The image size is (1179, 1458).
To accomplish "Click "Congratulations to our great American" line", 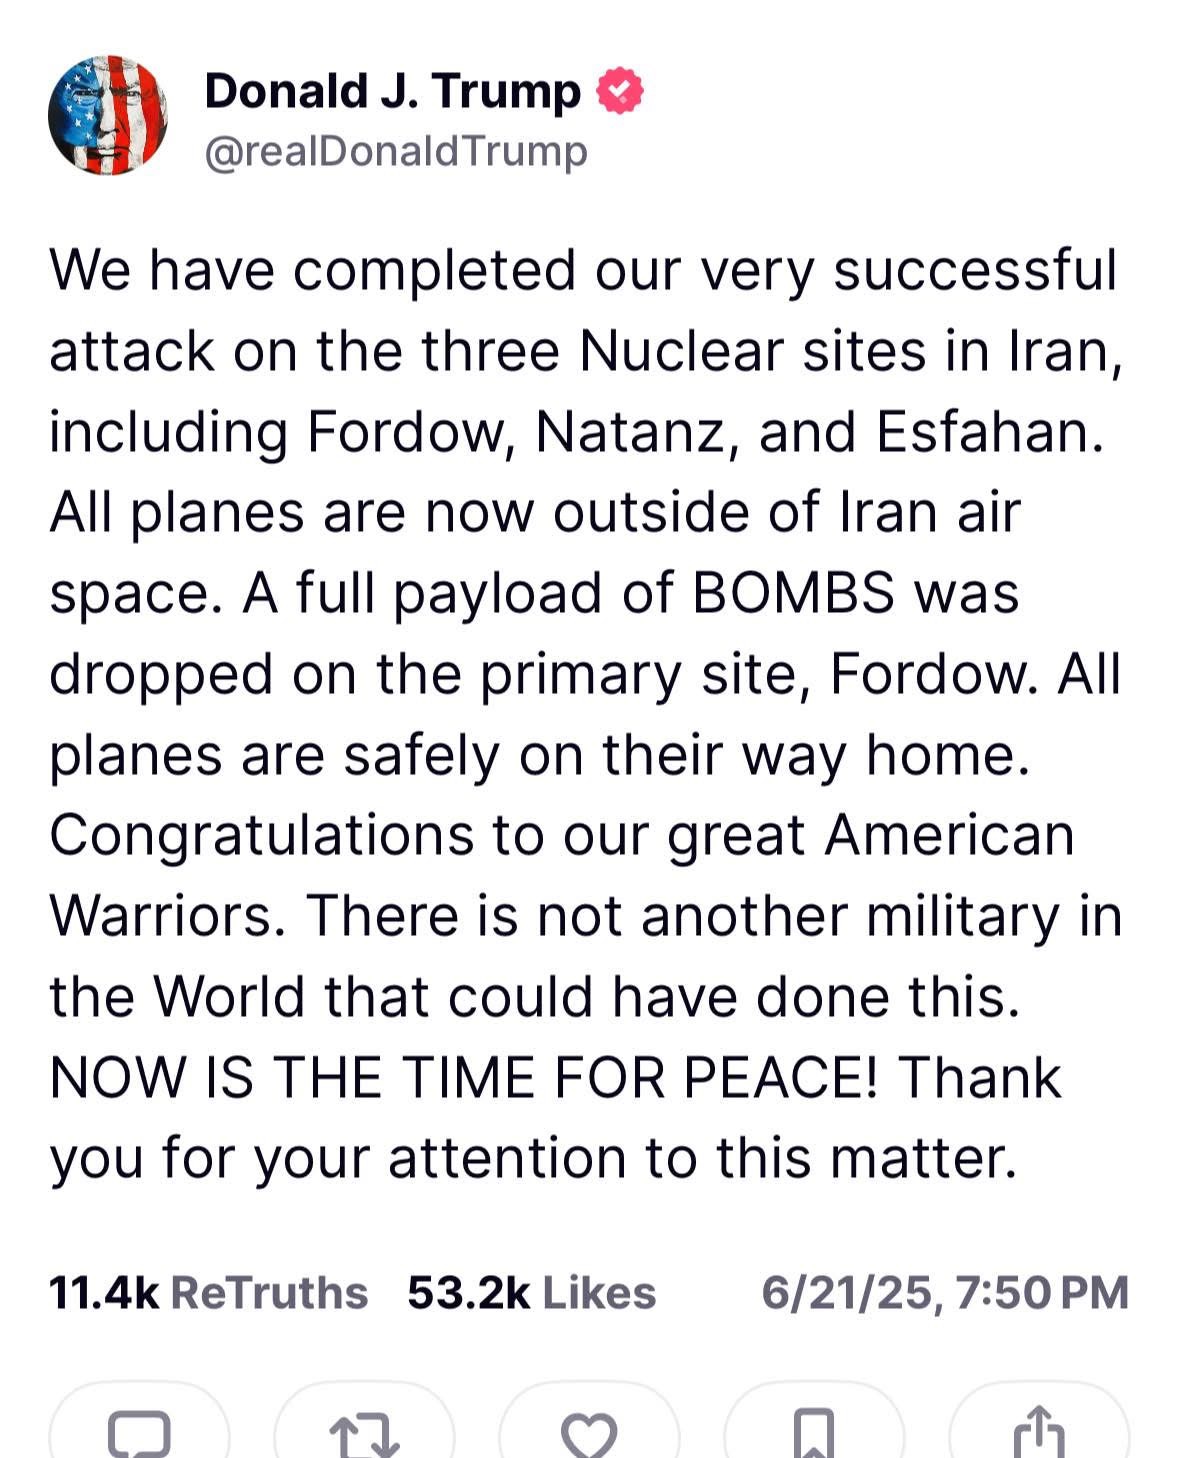I will coord(561,835).
